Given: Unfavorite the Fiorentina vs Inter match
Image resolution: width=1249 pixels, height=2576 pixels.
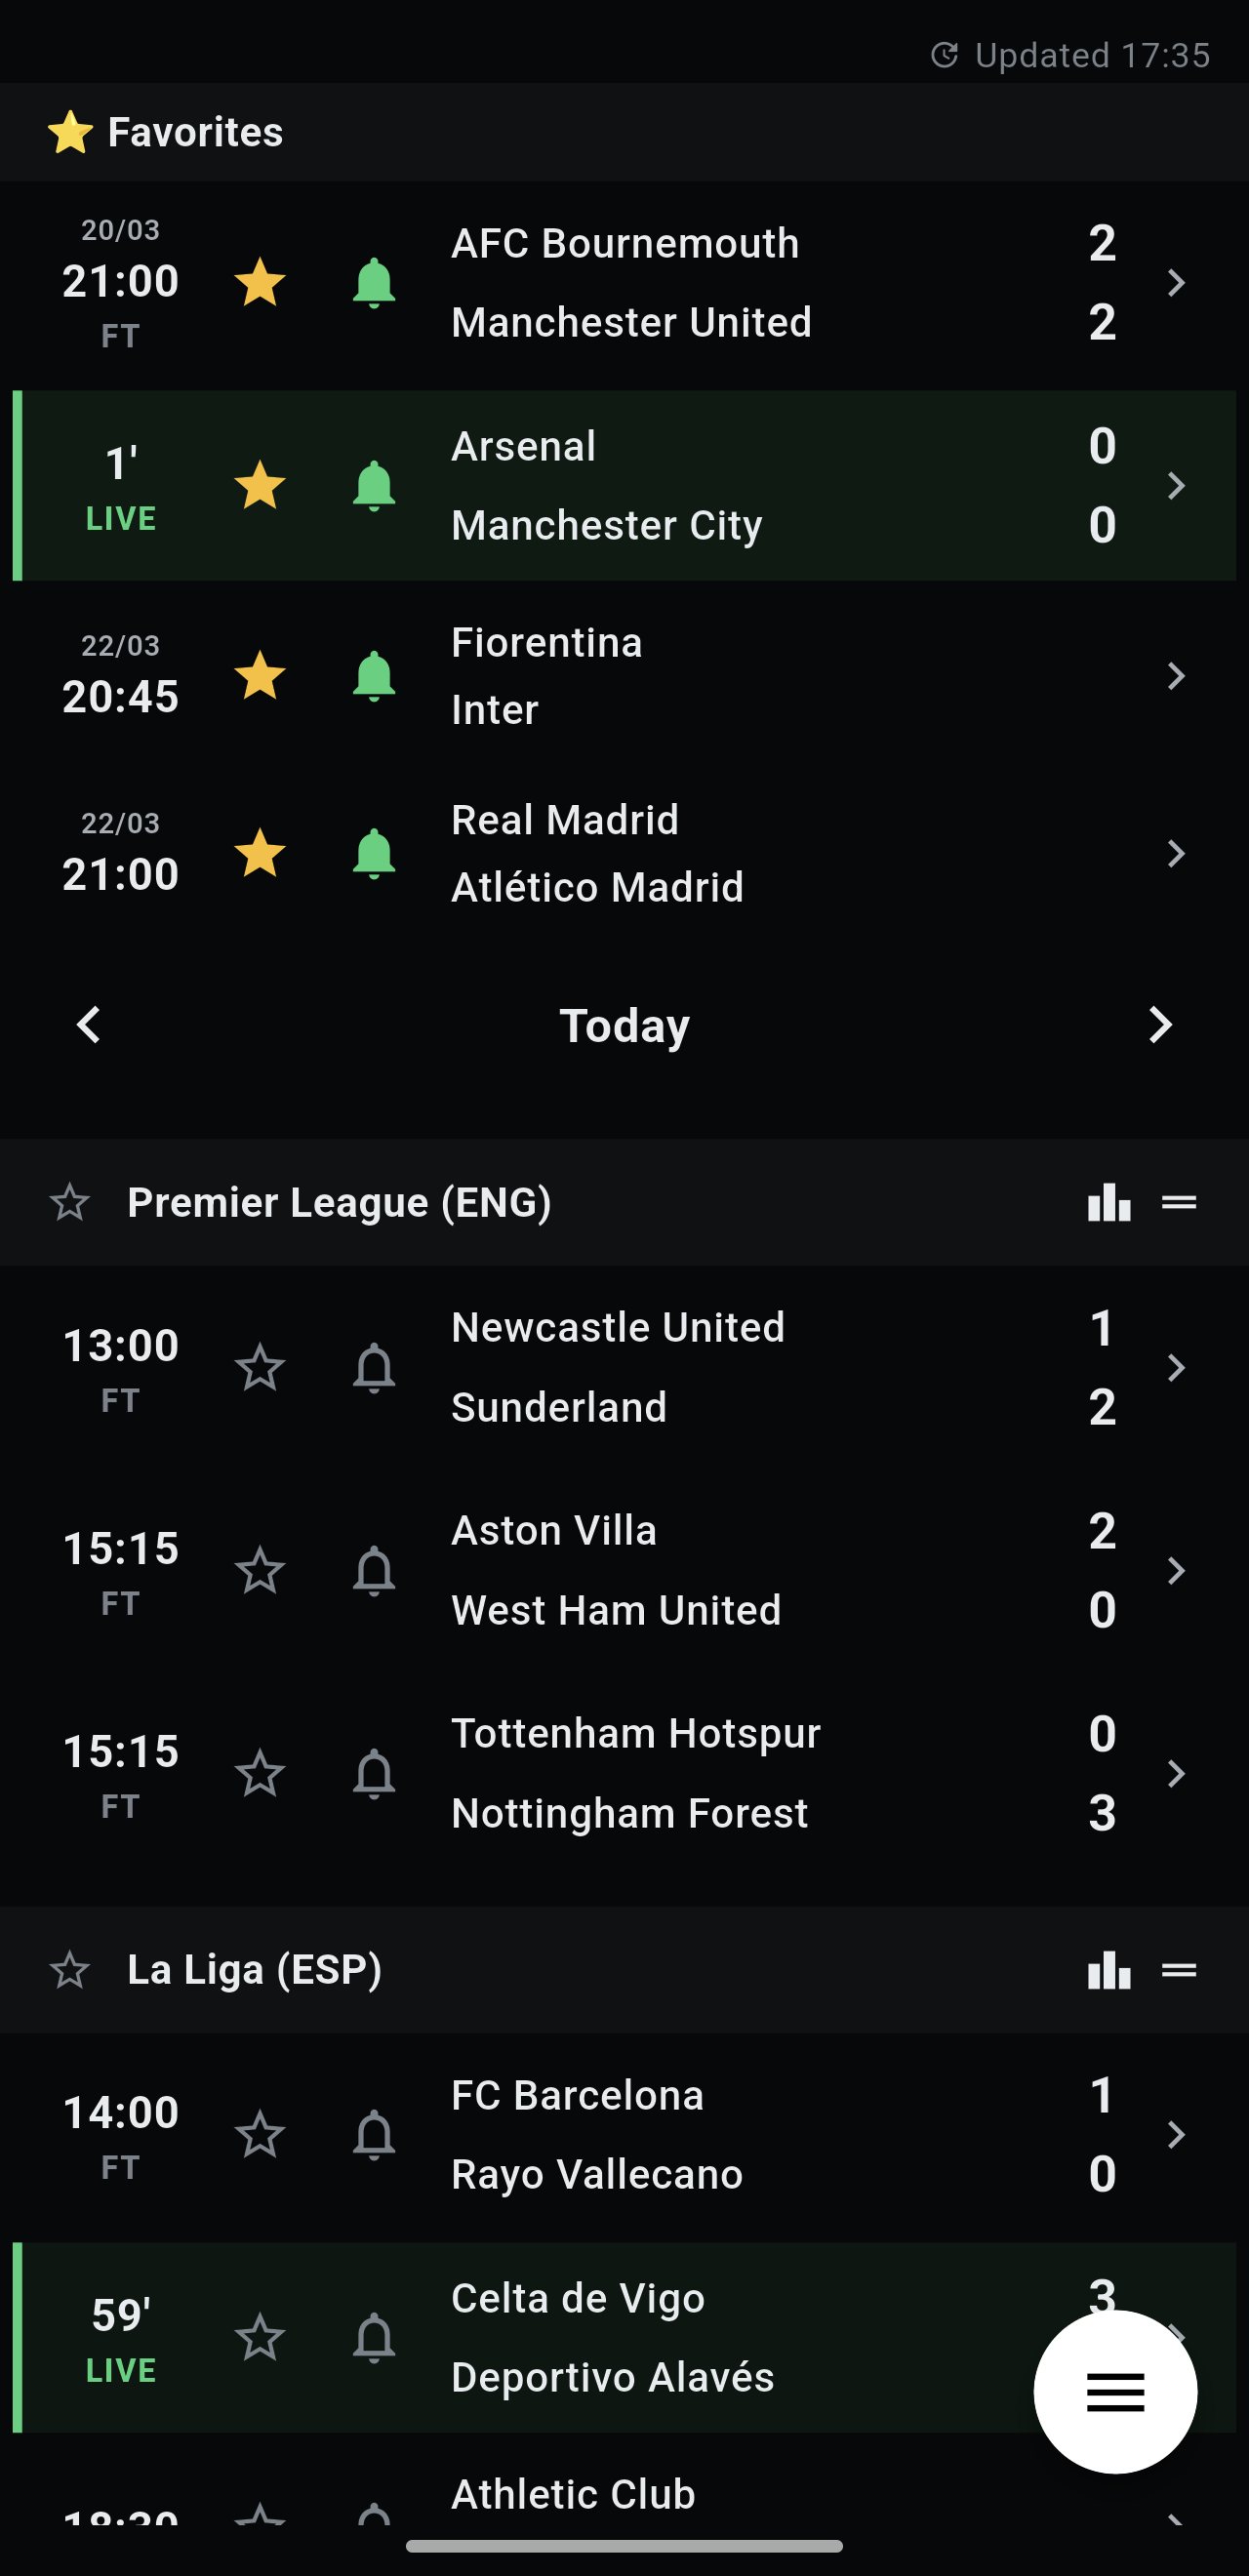Looking at the screenshot, I should point(260,676).
